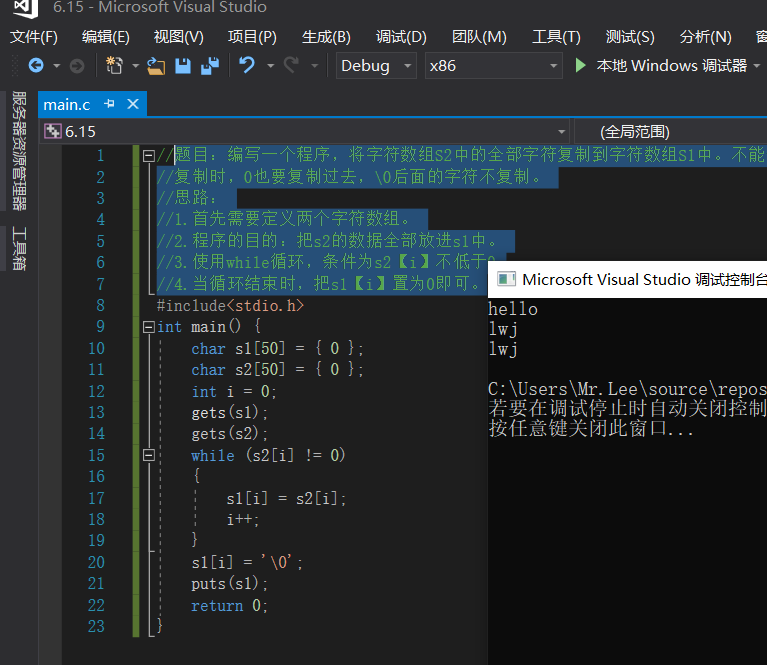Click the 6.15 project icon in navigation bar

pyautogui.click(x=53, y=131)
